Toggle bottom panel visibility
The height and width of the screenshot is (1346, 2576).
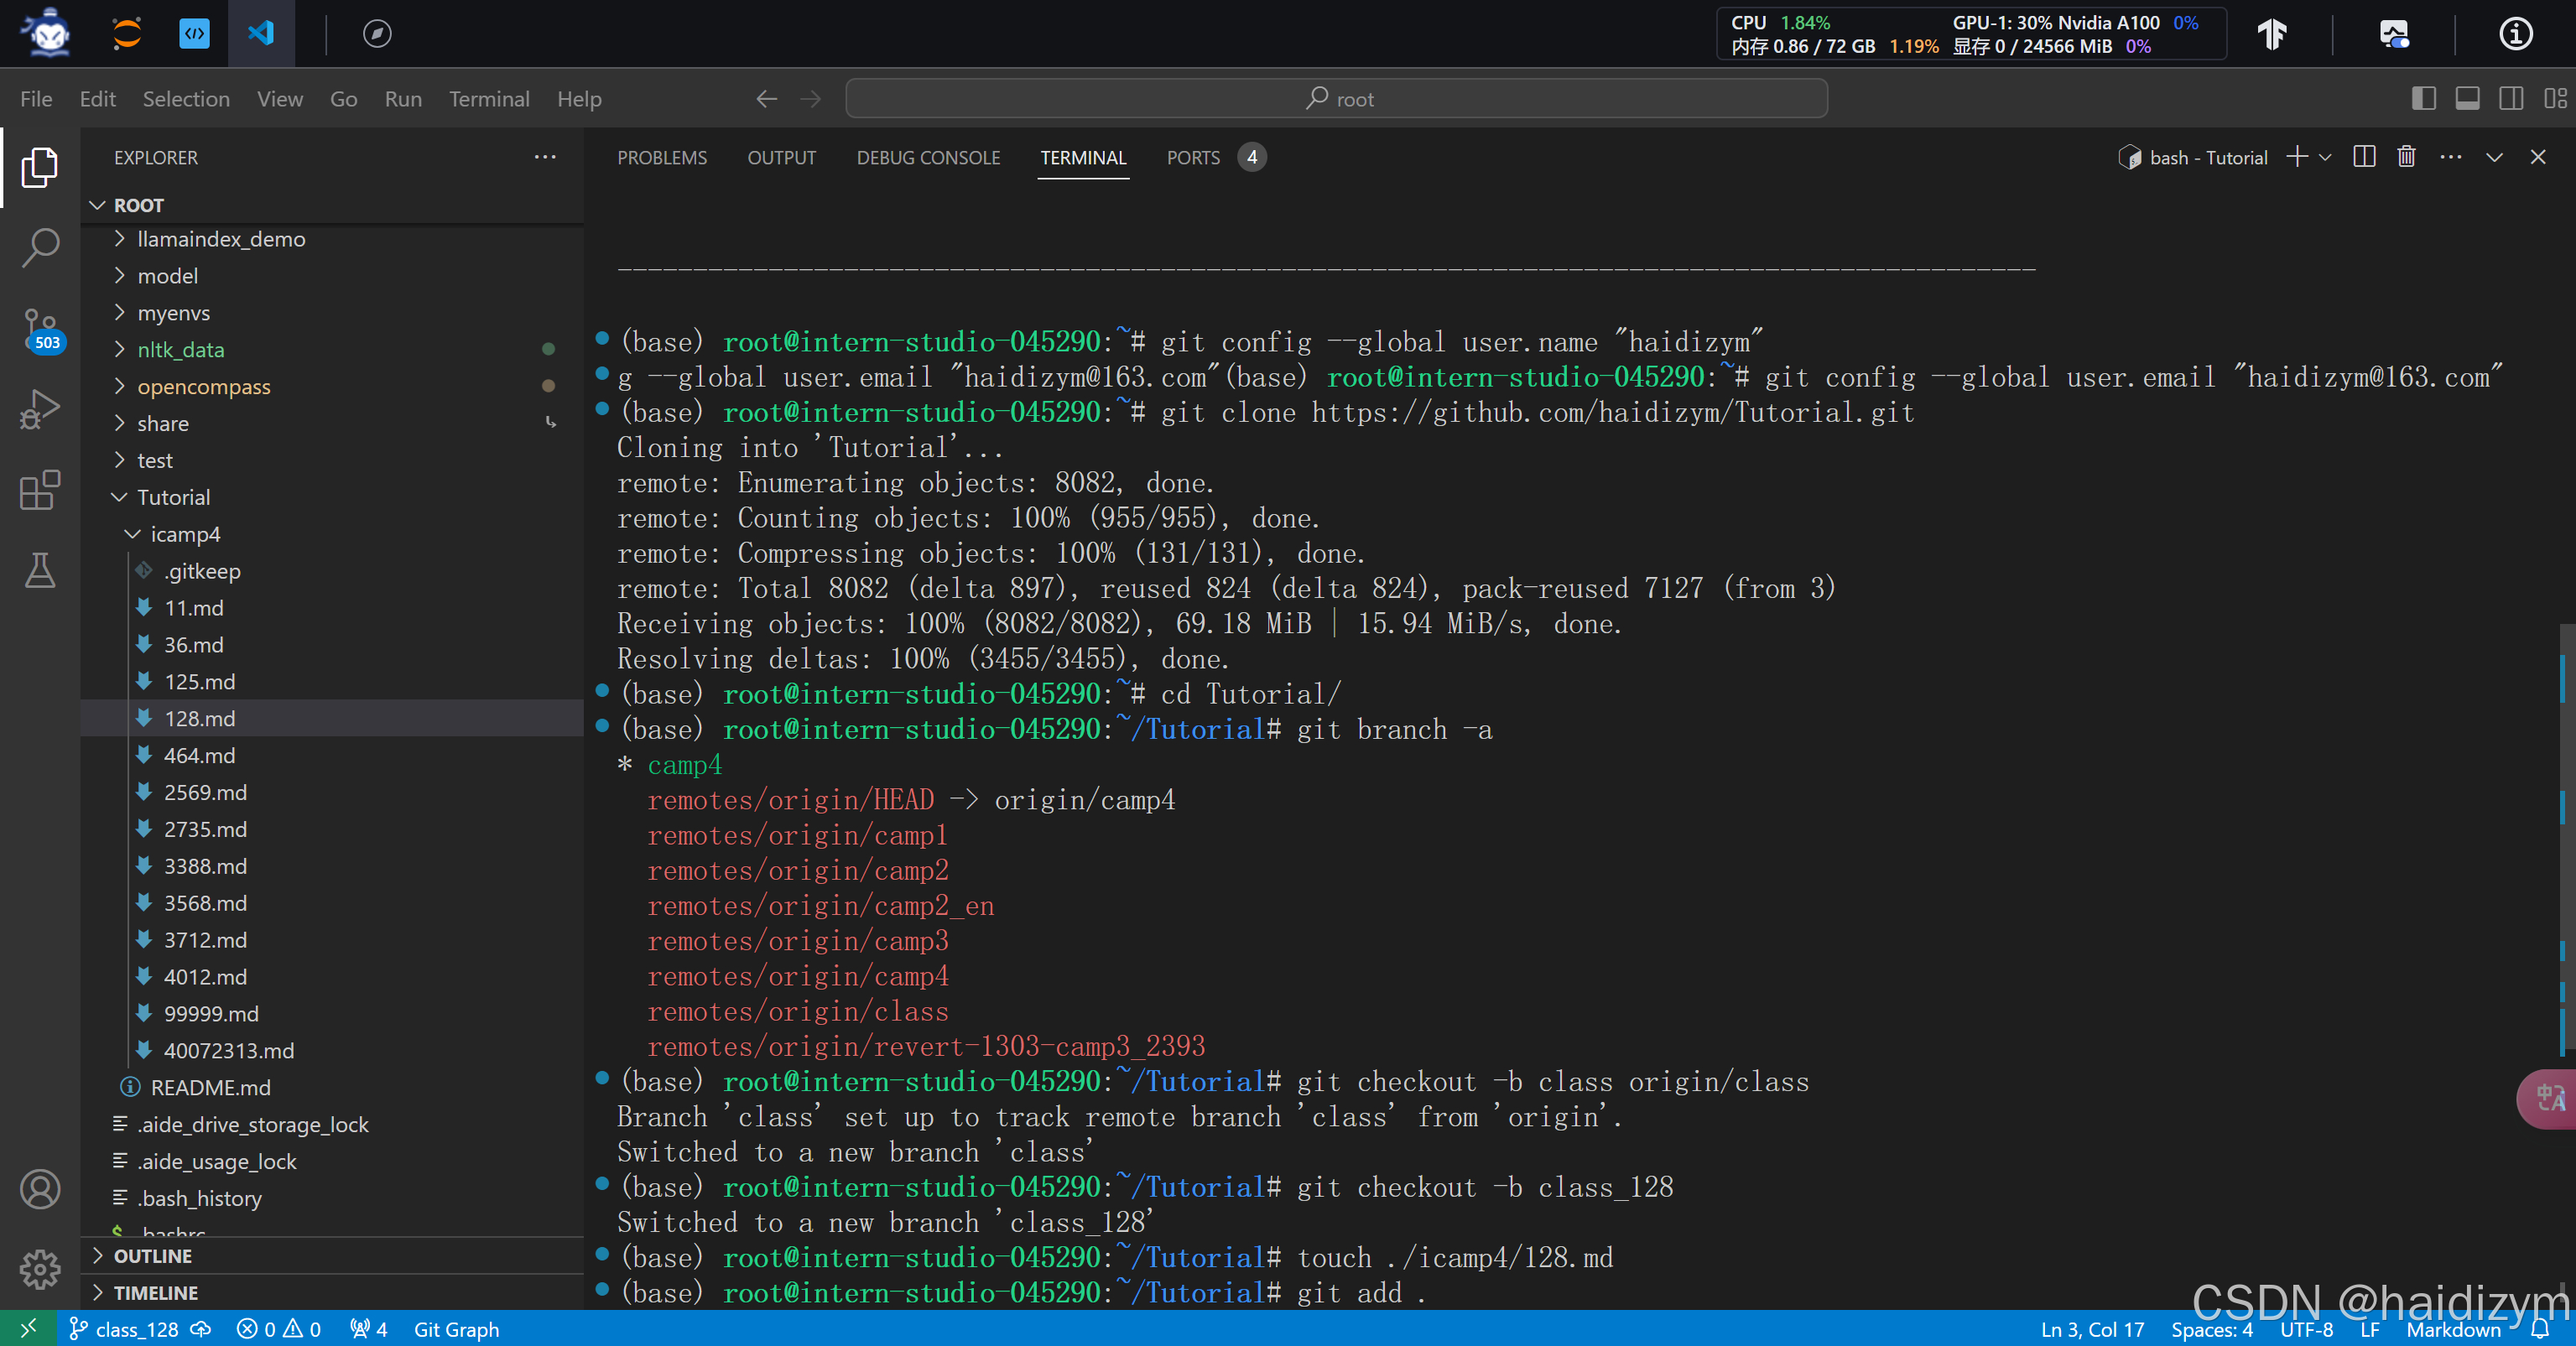(x=2467, y=98)
